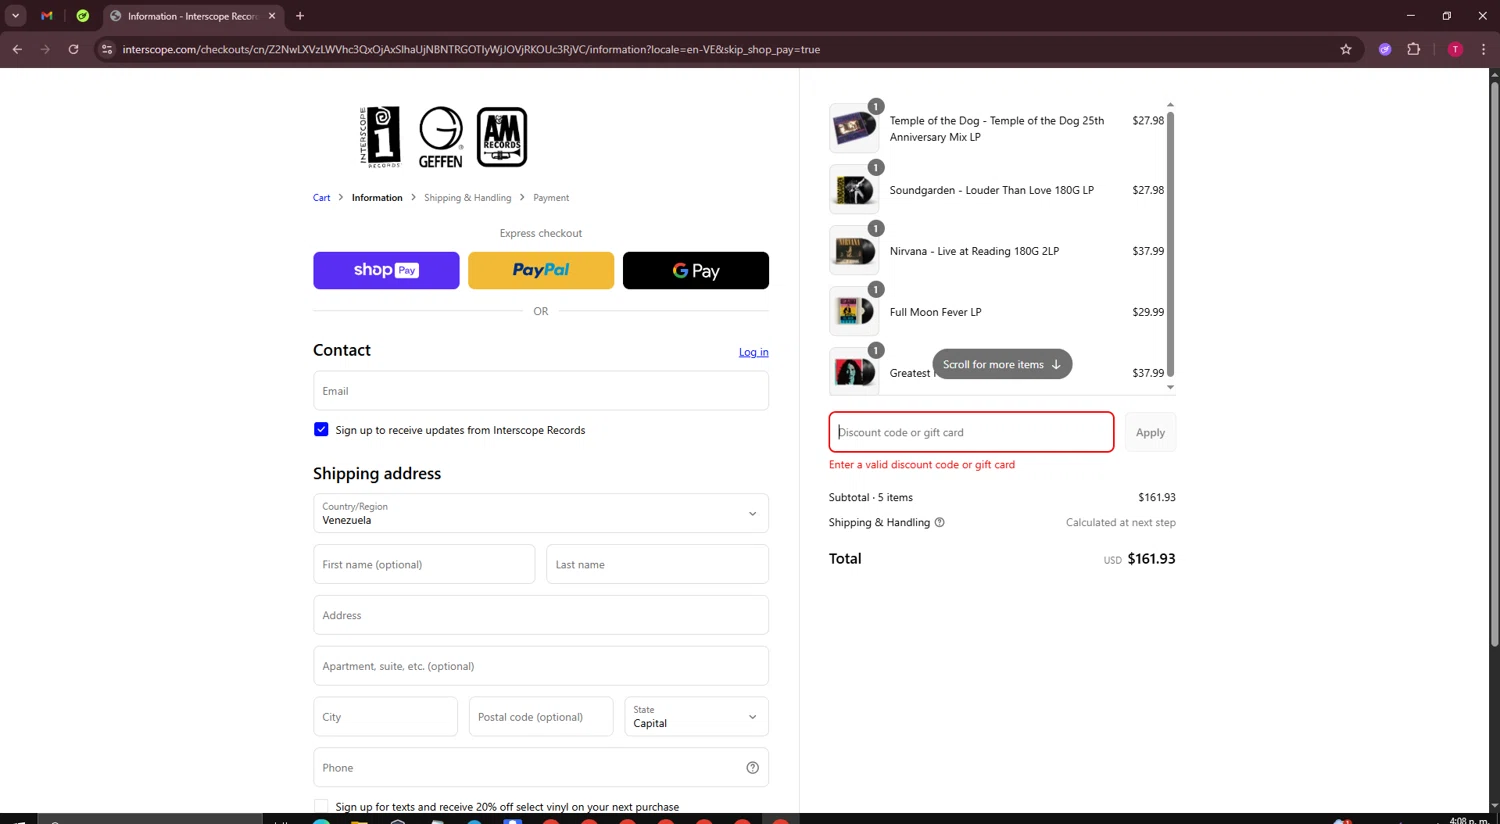Click the Interscope Records logo

pyautogui.click(x=380, y=137)
